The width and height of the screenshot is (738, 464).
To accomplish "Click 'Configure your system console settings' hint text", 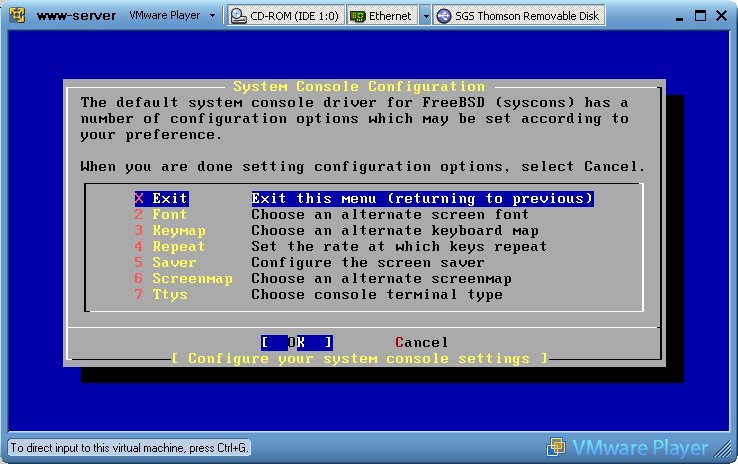I will click(360, 359).
